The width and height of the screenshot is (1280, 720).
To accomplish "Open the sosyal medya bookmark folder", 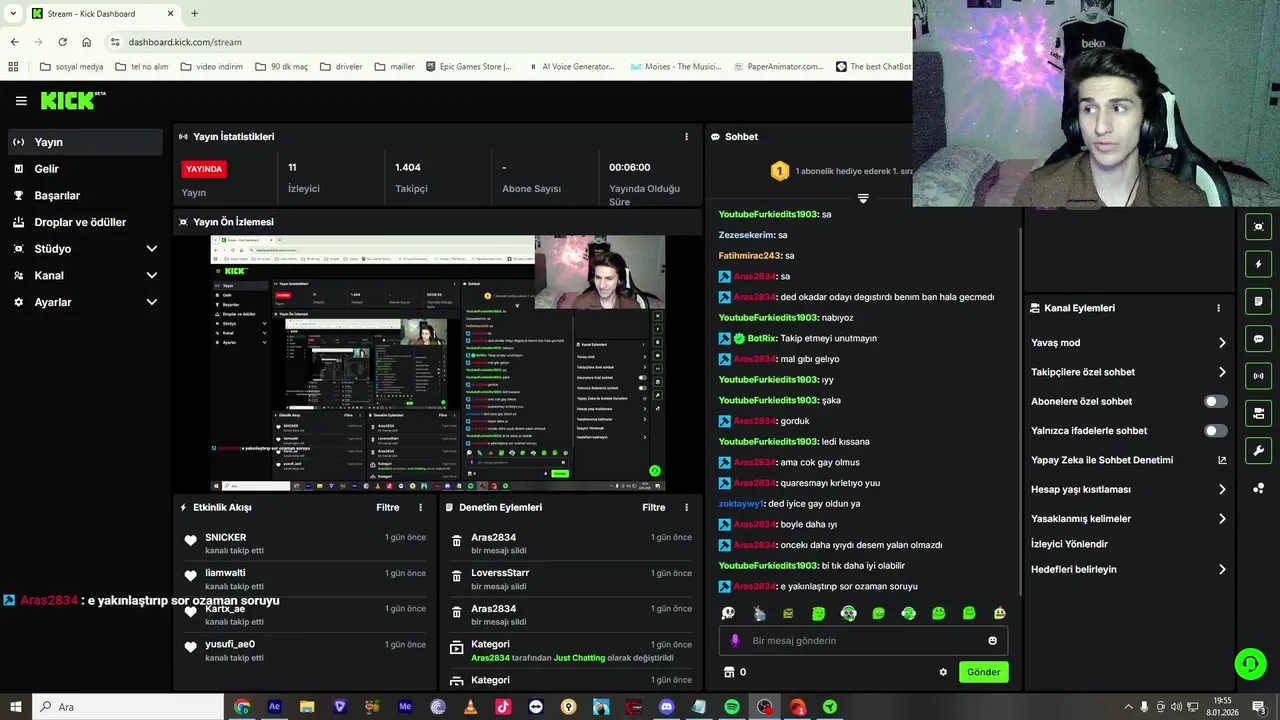I will click(x=71, y=67).
